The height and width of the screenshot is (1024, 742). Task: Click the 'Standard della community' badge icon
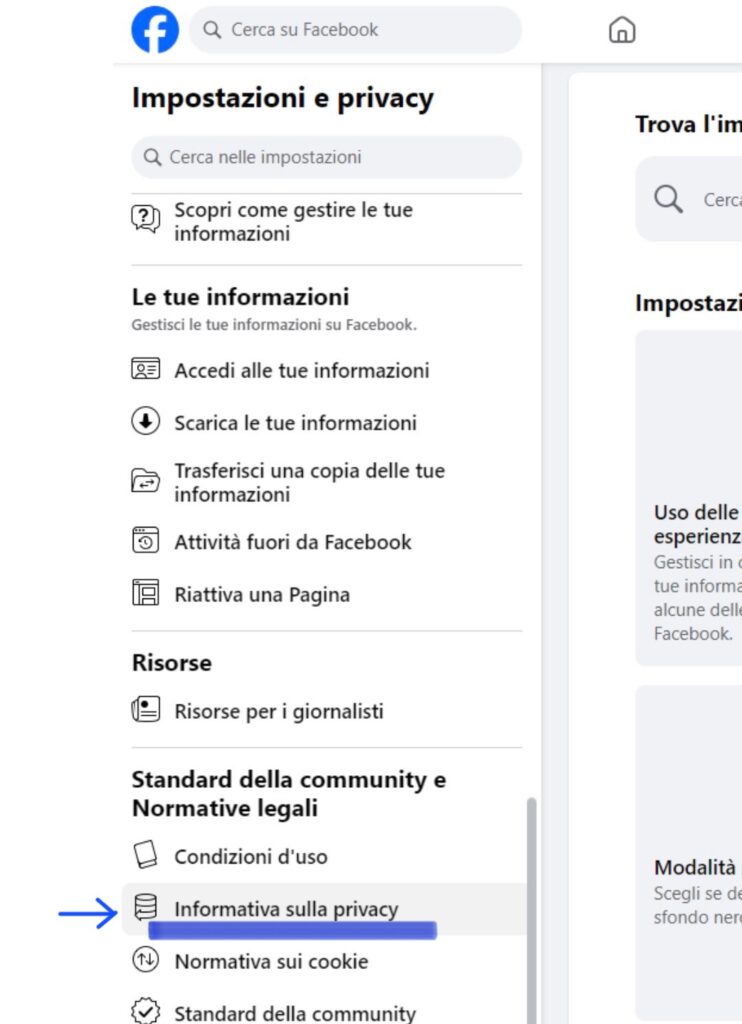coord(146,1012)
